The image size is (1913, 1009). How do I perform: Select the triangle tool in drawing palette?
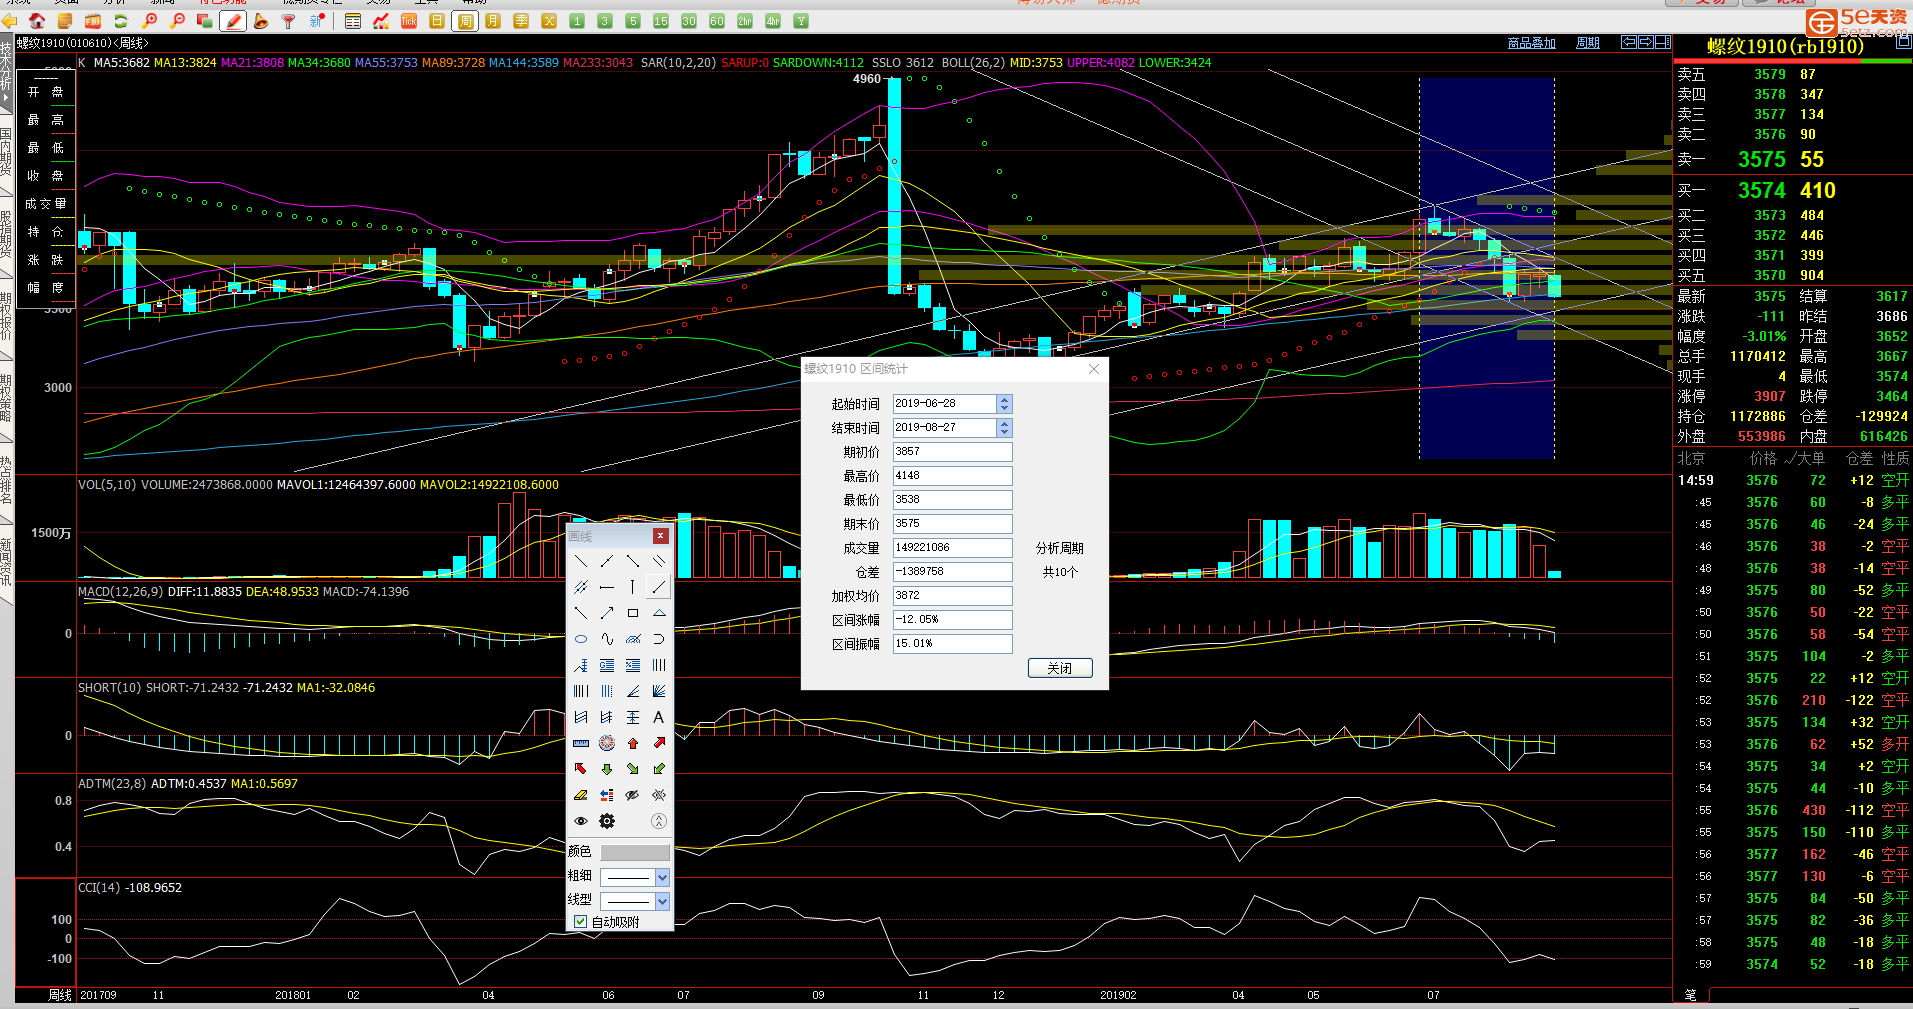[659, 613]
